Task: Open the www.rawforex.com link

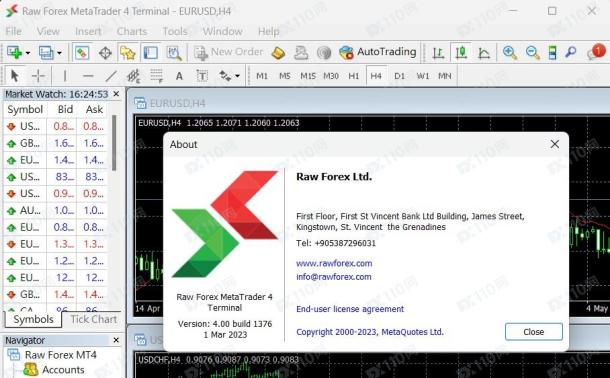Action: (334, 263)
